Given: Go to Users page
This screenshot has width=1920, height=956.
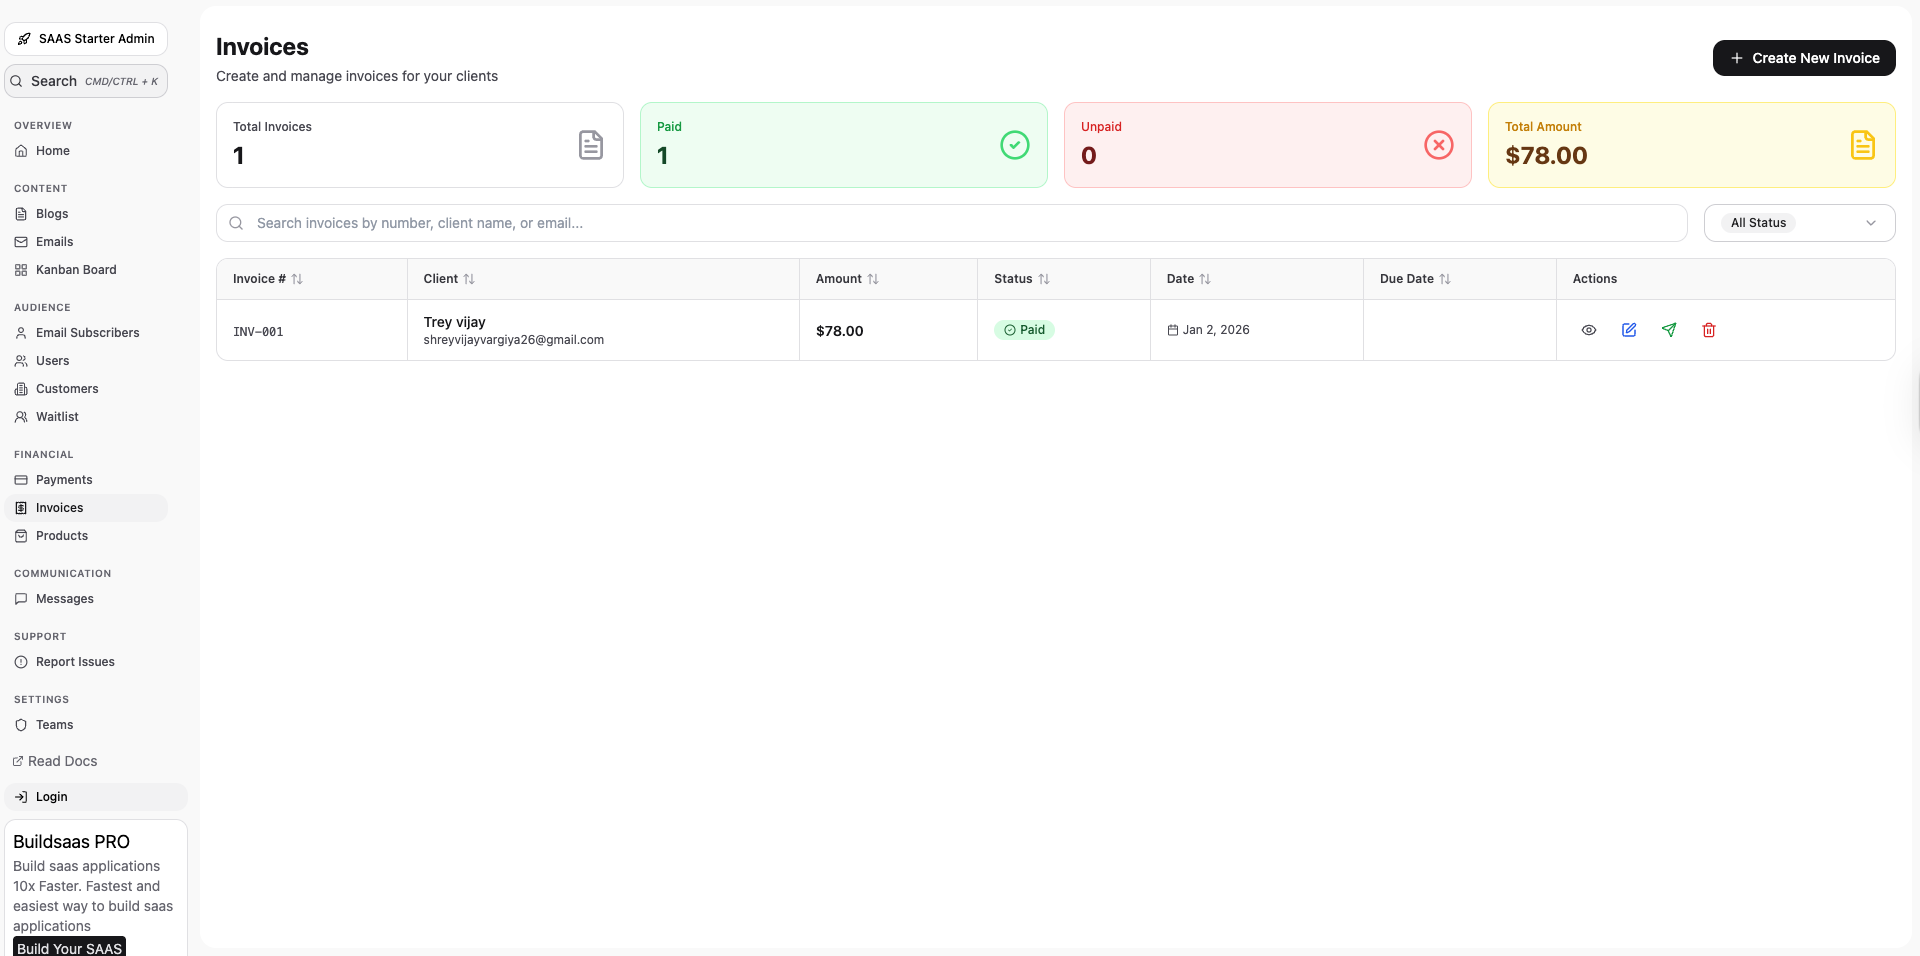Looking at the screenshot, I should pos(86,361).
